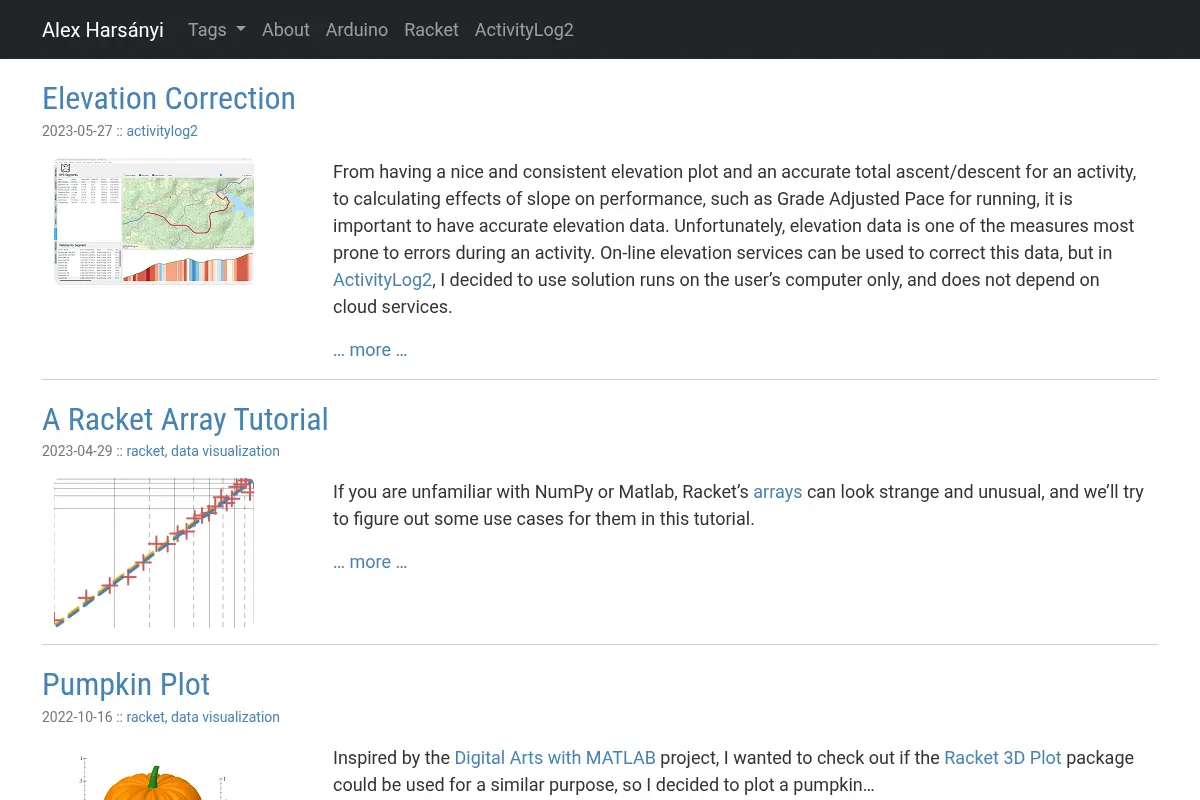The height and width of the screenshot is (800, 1200).
Task: Open the About page
Action: point(286,30)
